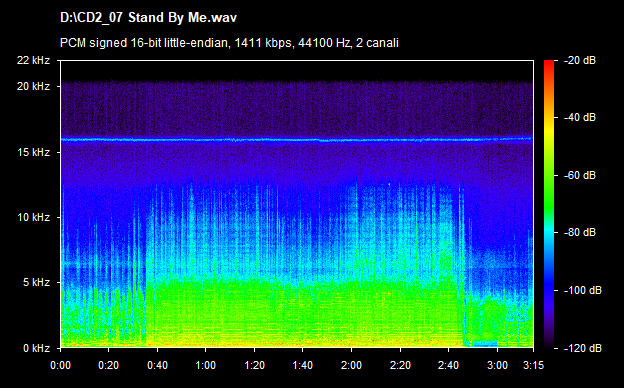The height and width of the screenshot is (388, 624).
Task: Select the 2:00 time marker
Action: point(351,365)
